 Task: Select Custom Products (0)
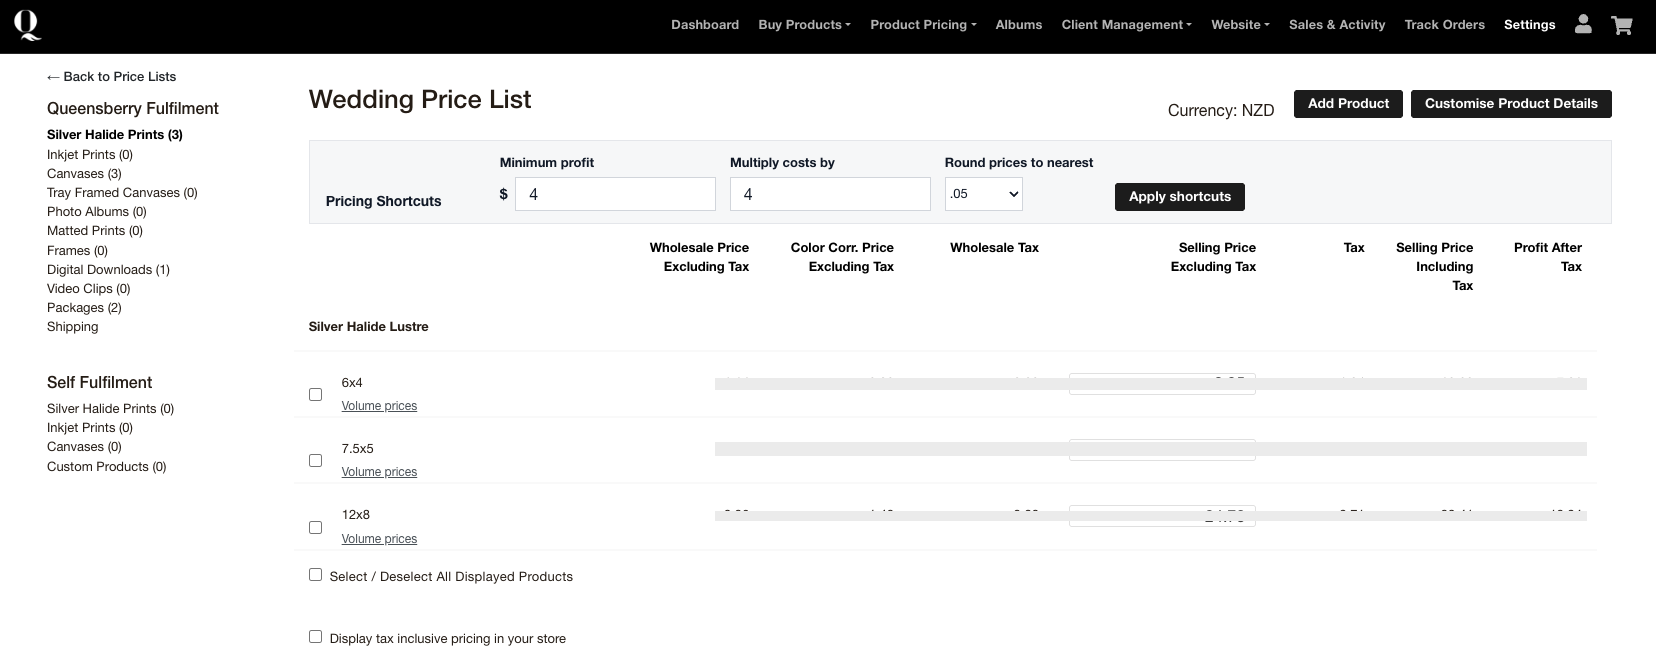pos(107,467)
